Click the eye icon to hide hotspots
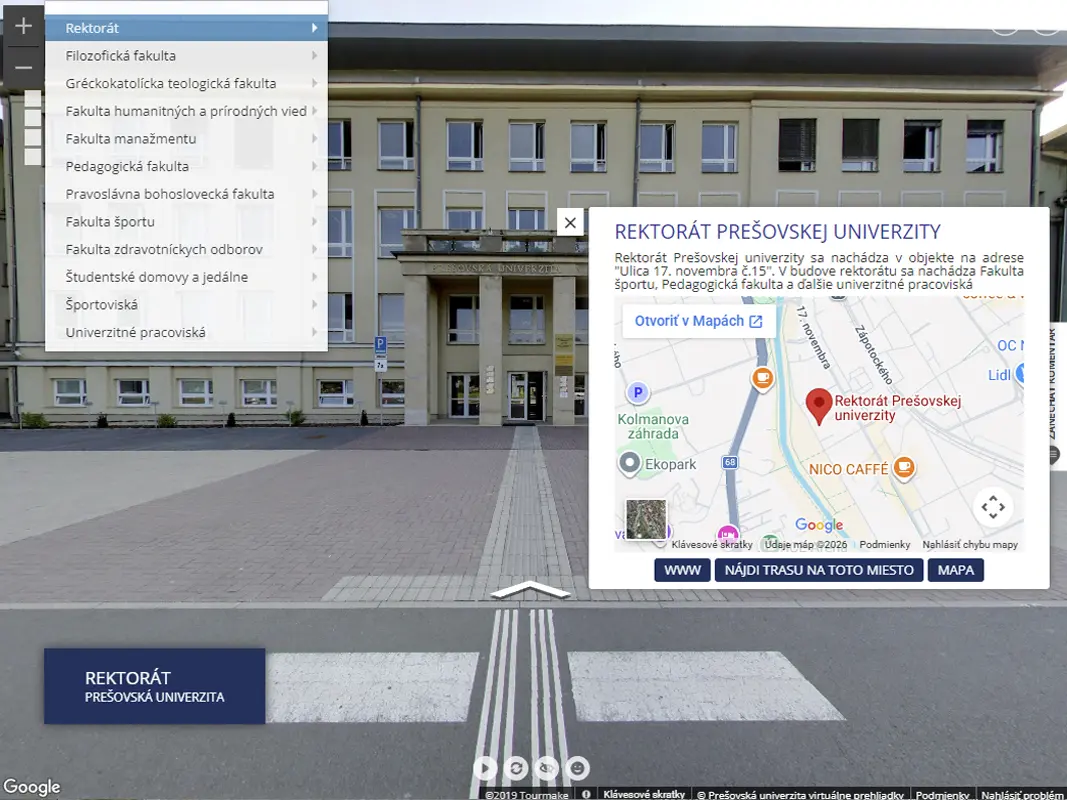Image resolution: width=1067 pixels, height=800 pixels. click(545, 769)
